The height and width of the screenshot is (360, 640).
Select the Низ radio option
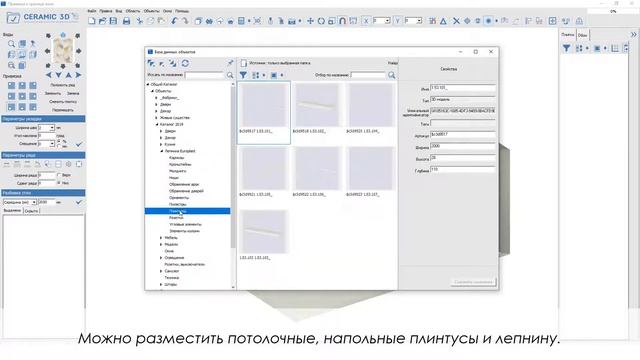(x=59, y=183)
